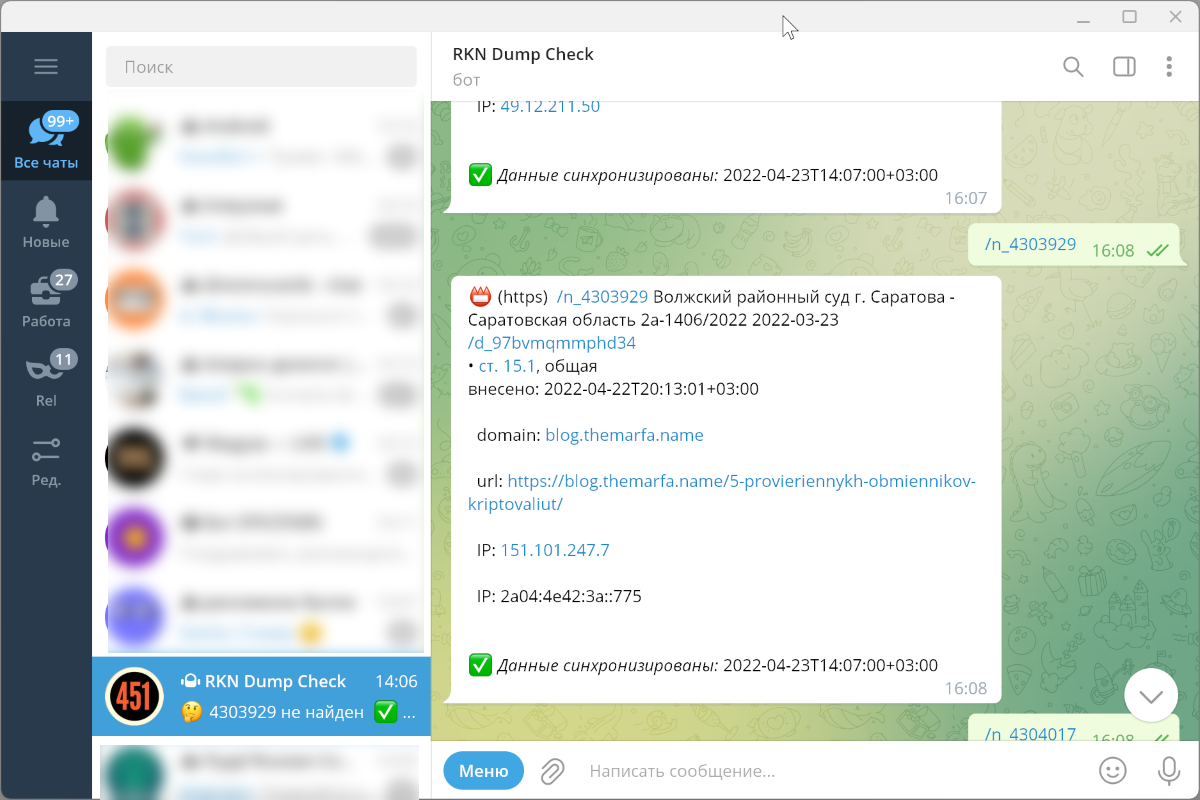Viewport: 1200px width, 800px height.
Task: Click the RKN Dump Check chat title
Action: click(523, 54)
